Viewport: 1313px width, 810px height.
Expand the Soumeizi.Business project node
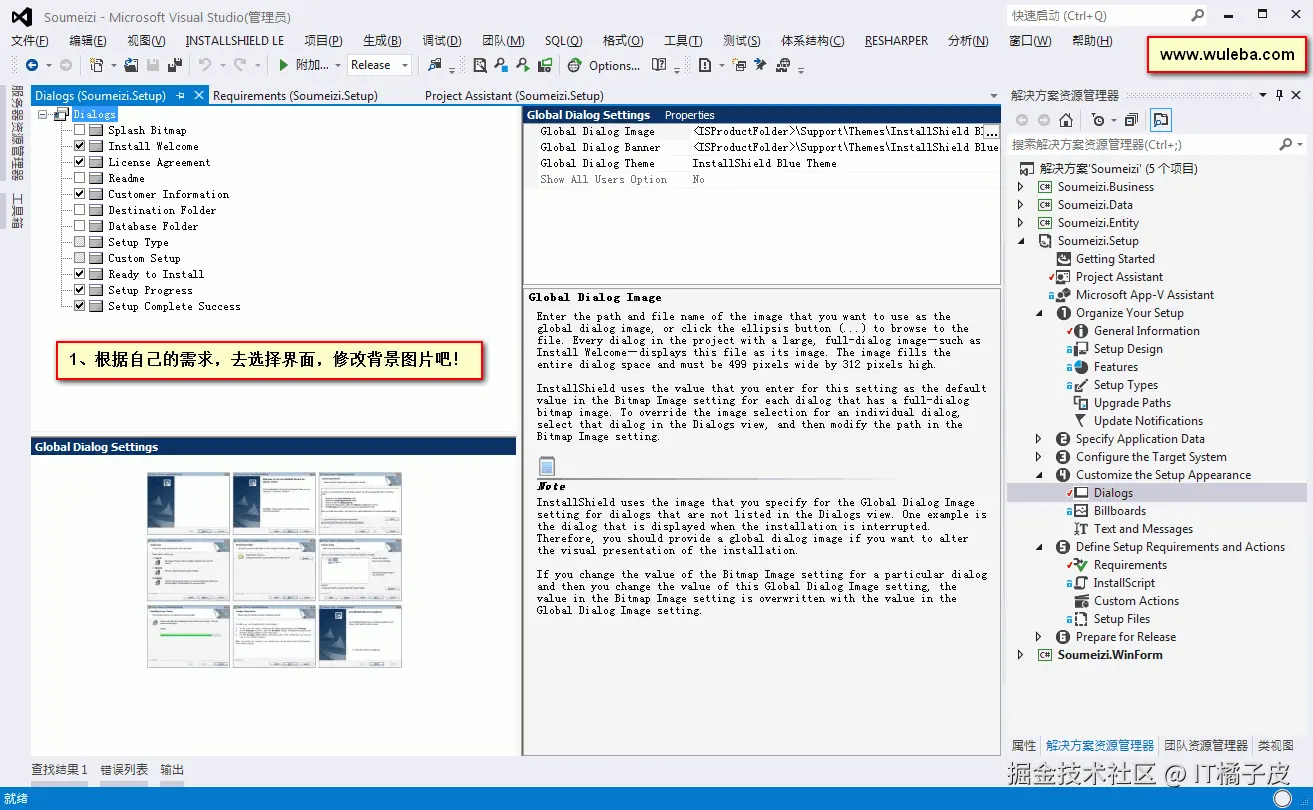tap(1021, 186)
